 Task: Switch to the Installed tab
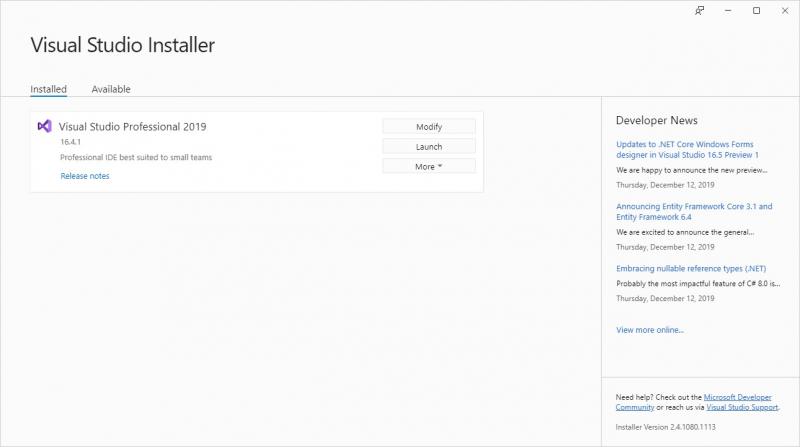[48, 89]
